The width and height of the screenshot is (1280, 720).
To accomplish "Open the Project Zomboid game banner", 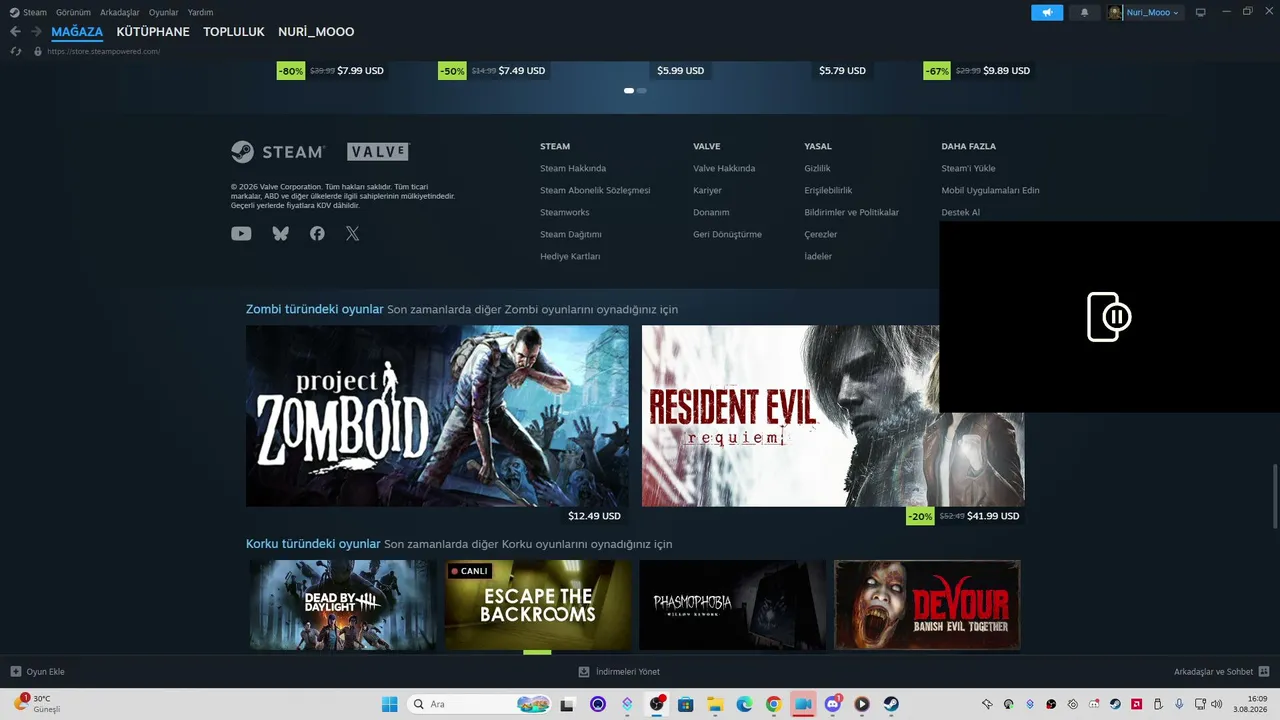I will pyautogui.click(x=437, y=416).
